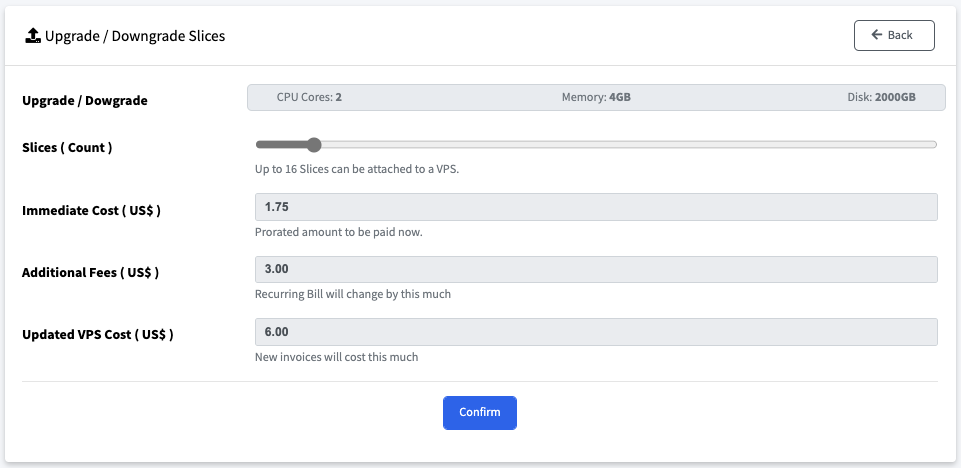Click the left arrow icon in Back button

pos(877,35)
